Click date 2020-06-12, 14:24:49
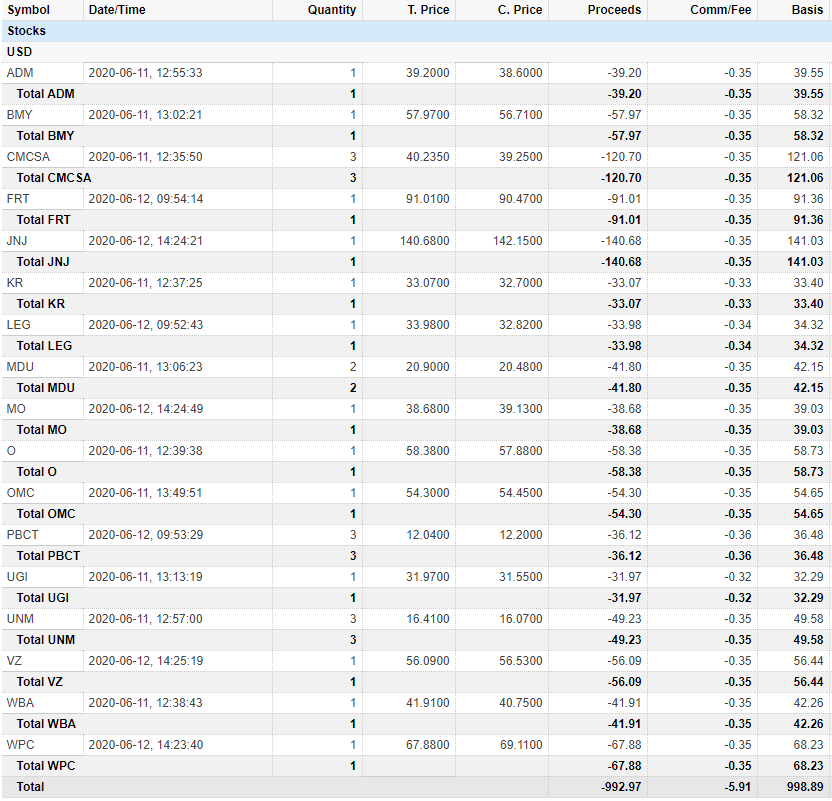 tap(145, 409)
